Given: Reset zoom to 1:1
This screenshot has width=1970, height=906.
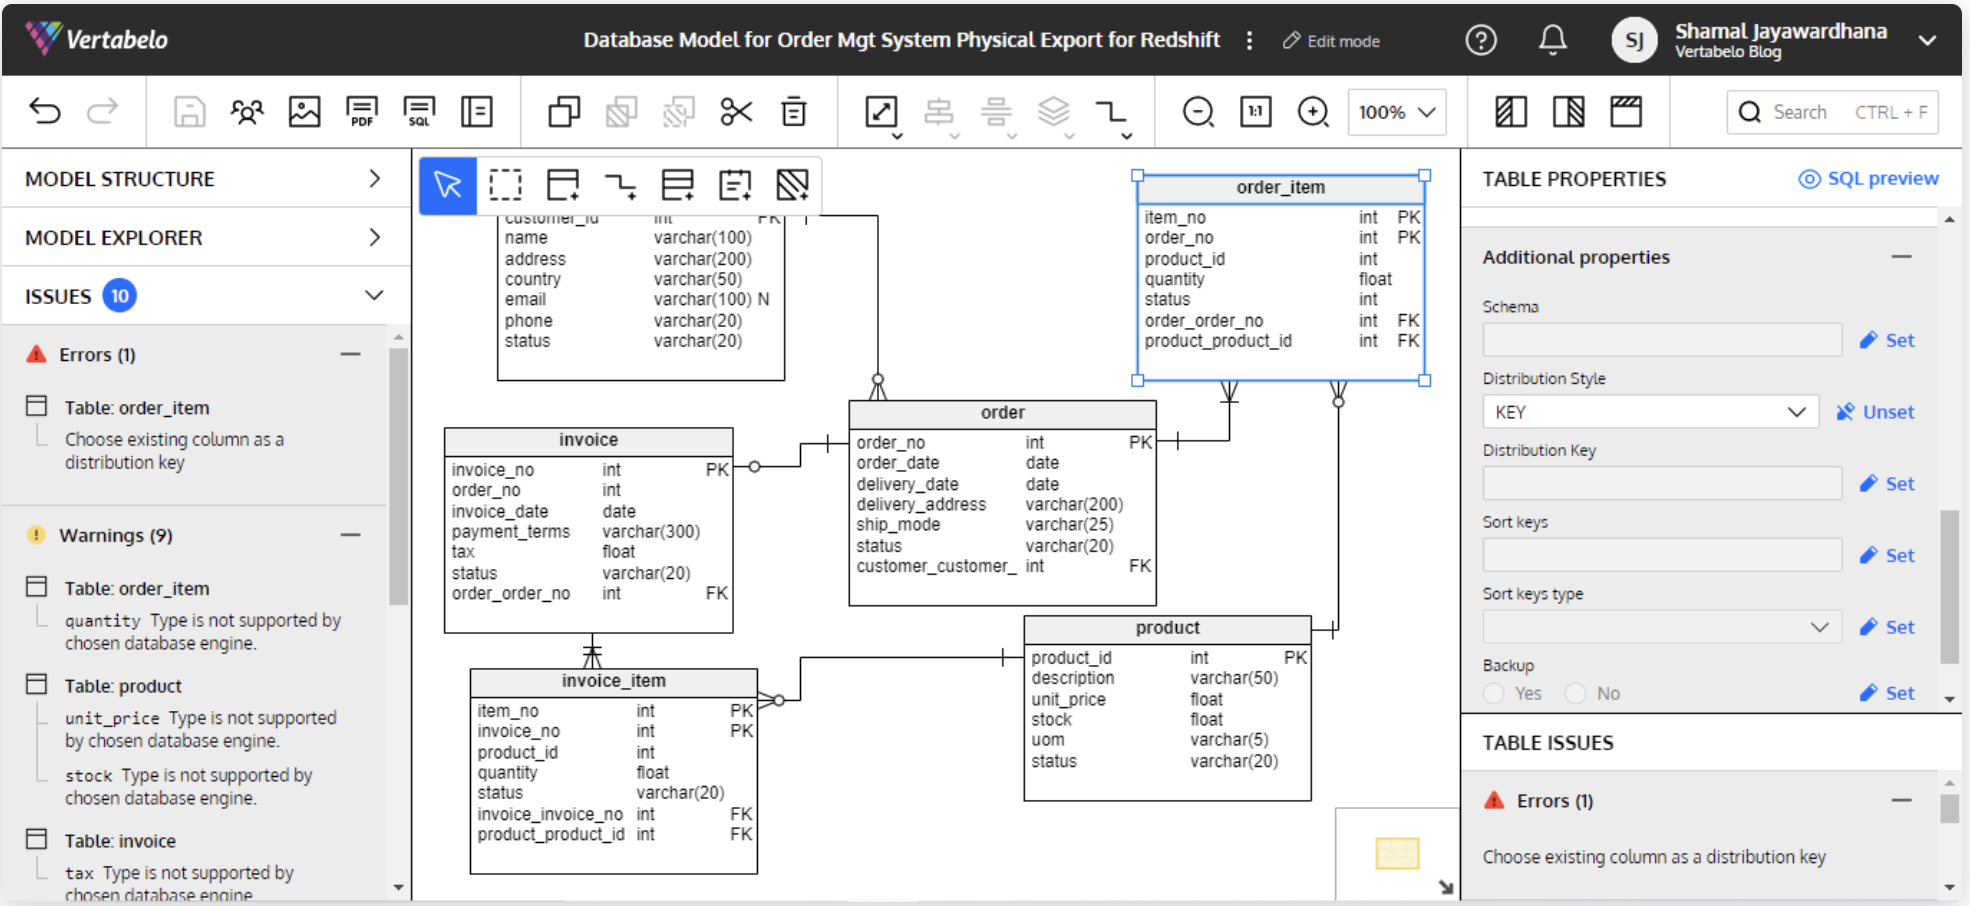Looking at the screenshot, I should 1256,111.
